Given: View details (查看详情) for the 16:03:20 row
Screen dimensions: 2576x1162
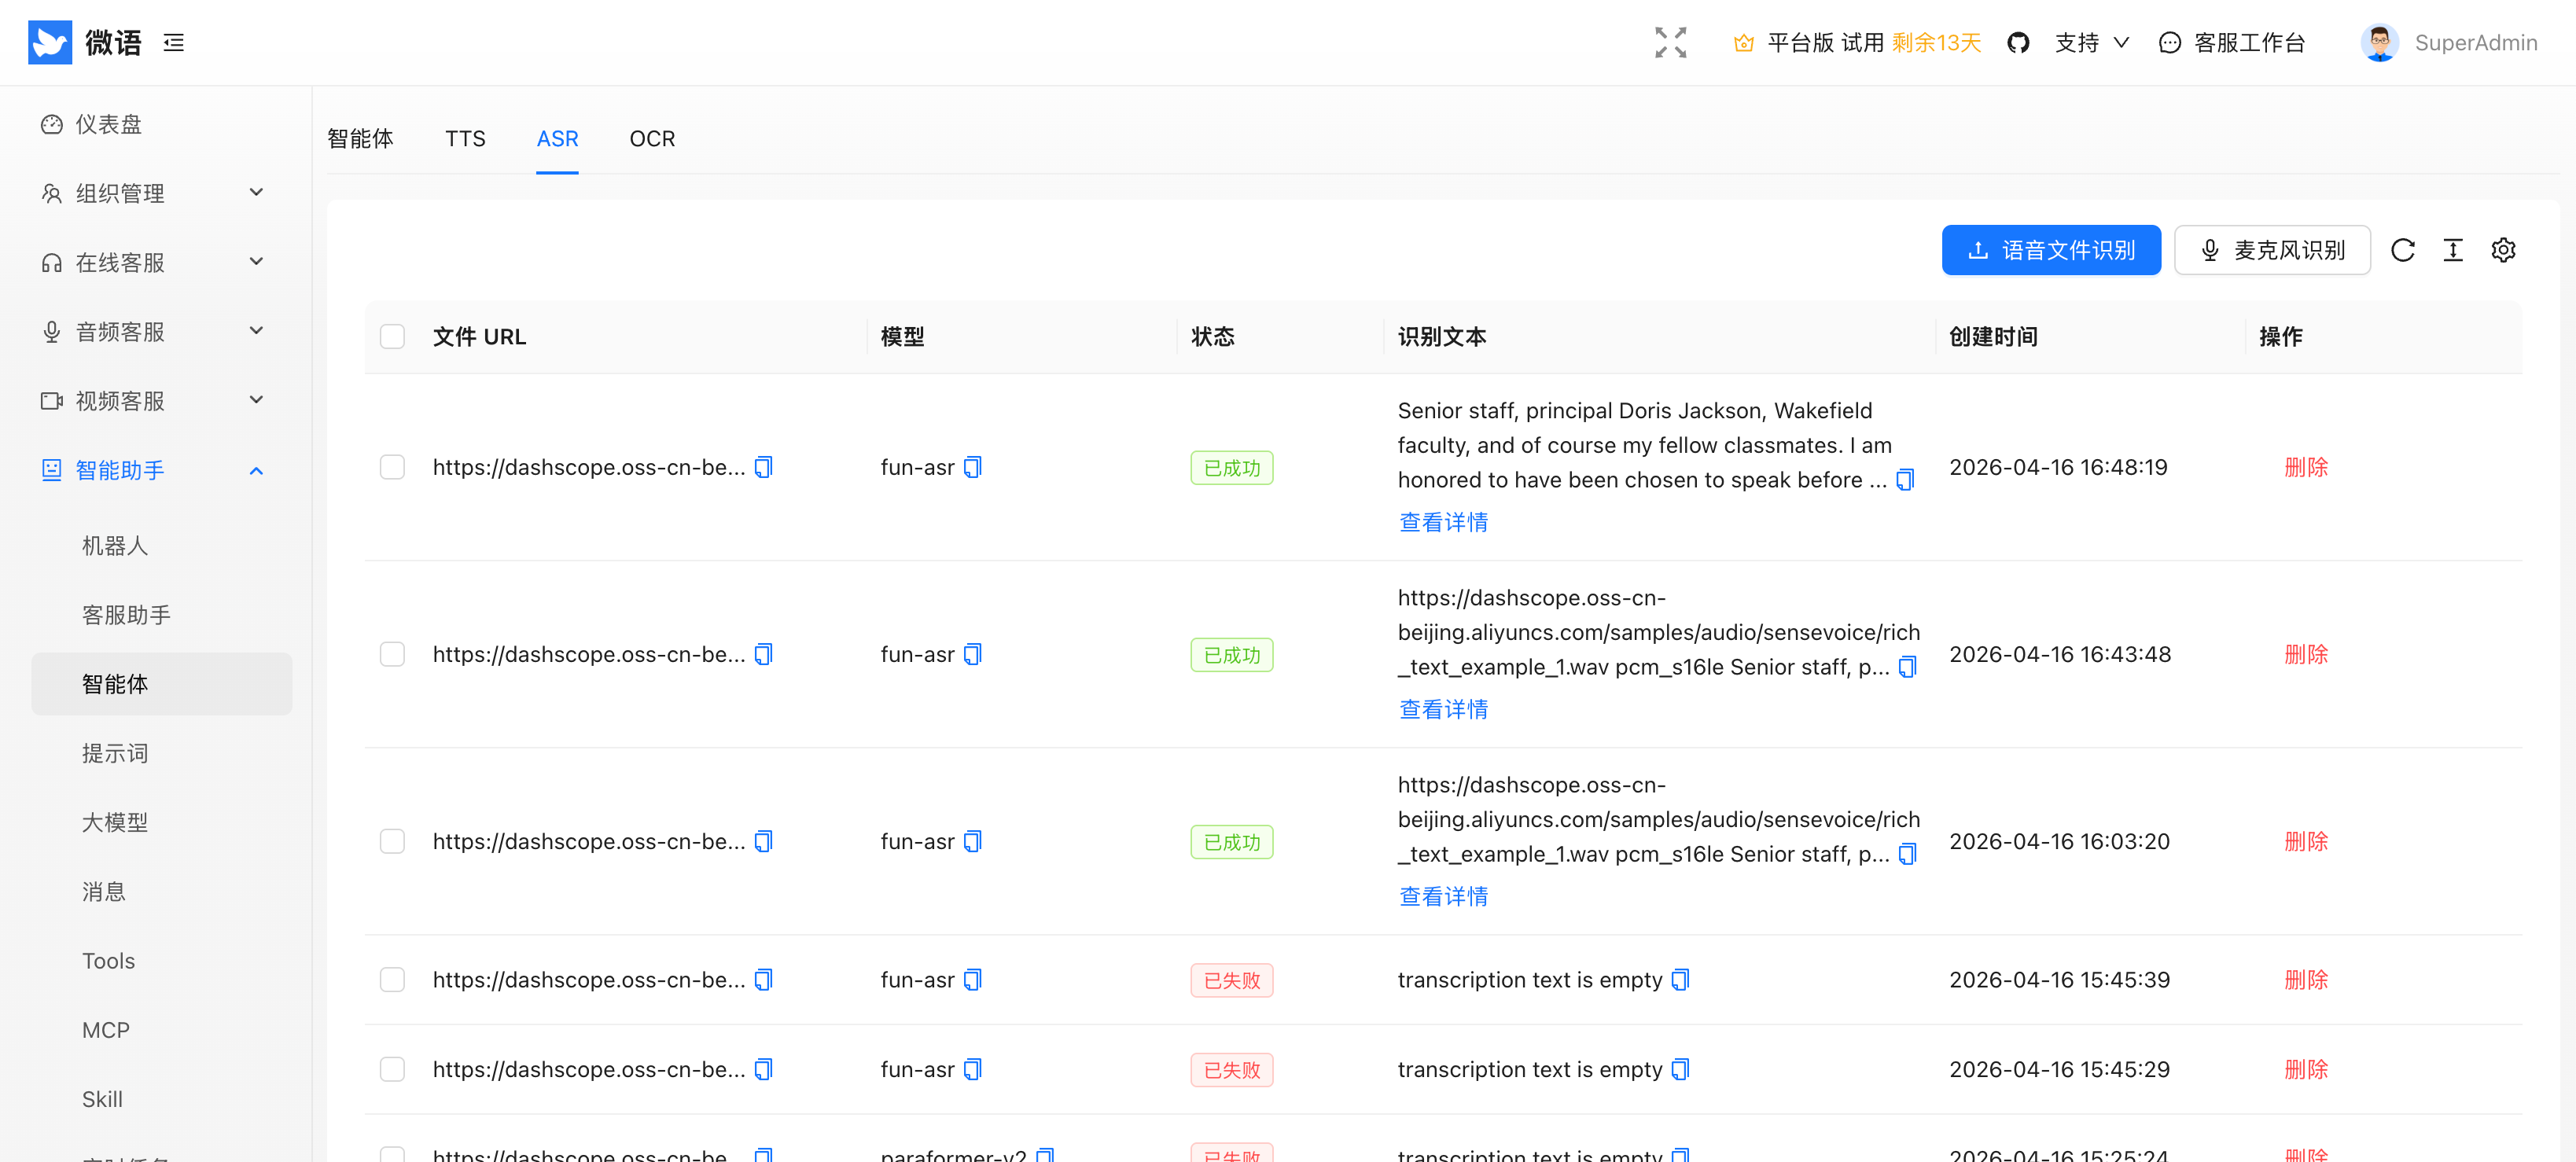Looking at the screenshot, I should pyautogui.click(x=1443, y=896).
